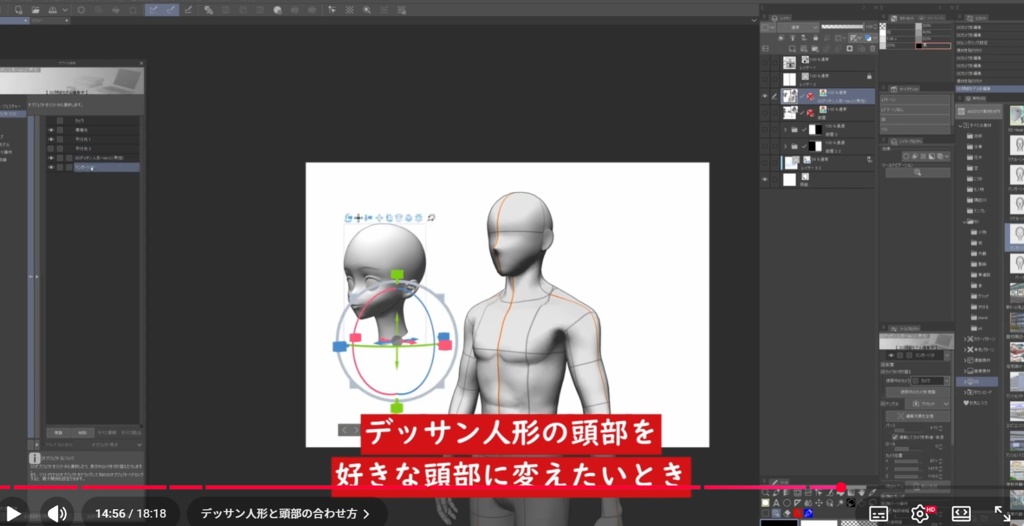Click the border effect circle icon in layer property
Screen dimensions: 1024x526
pos(908,157)
